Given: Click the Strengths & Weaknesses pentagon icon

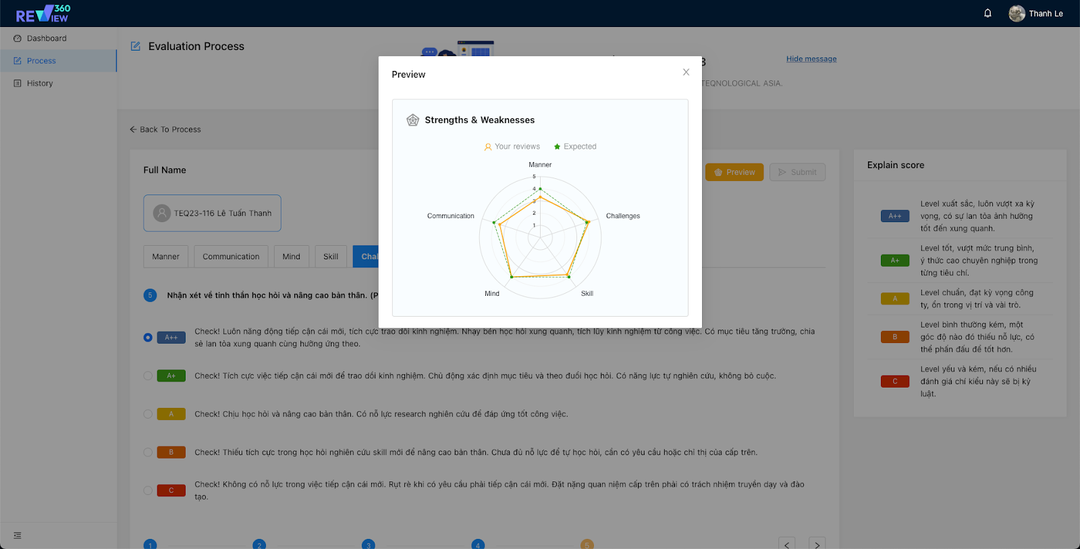Looking at the screenshot, I should pos(412,120).
